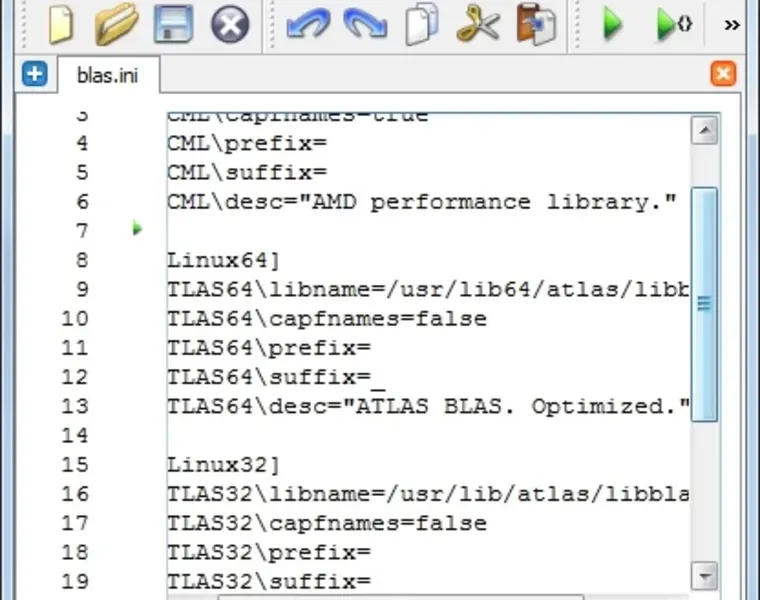Click the vertical scrollbar thumb
Screen dimensions: 760x600
[x=704, y=304]
